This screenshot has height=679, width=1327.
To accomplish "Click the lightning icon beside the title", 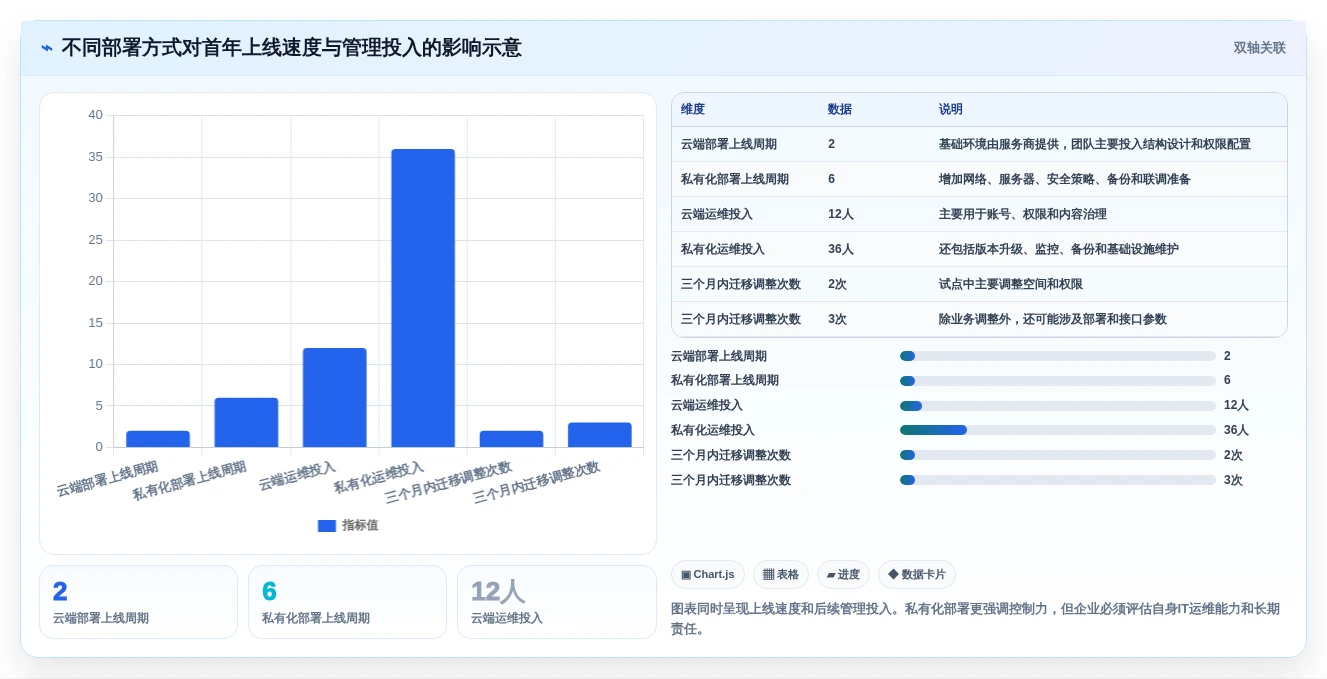I will click(47, 48).
